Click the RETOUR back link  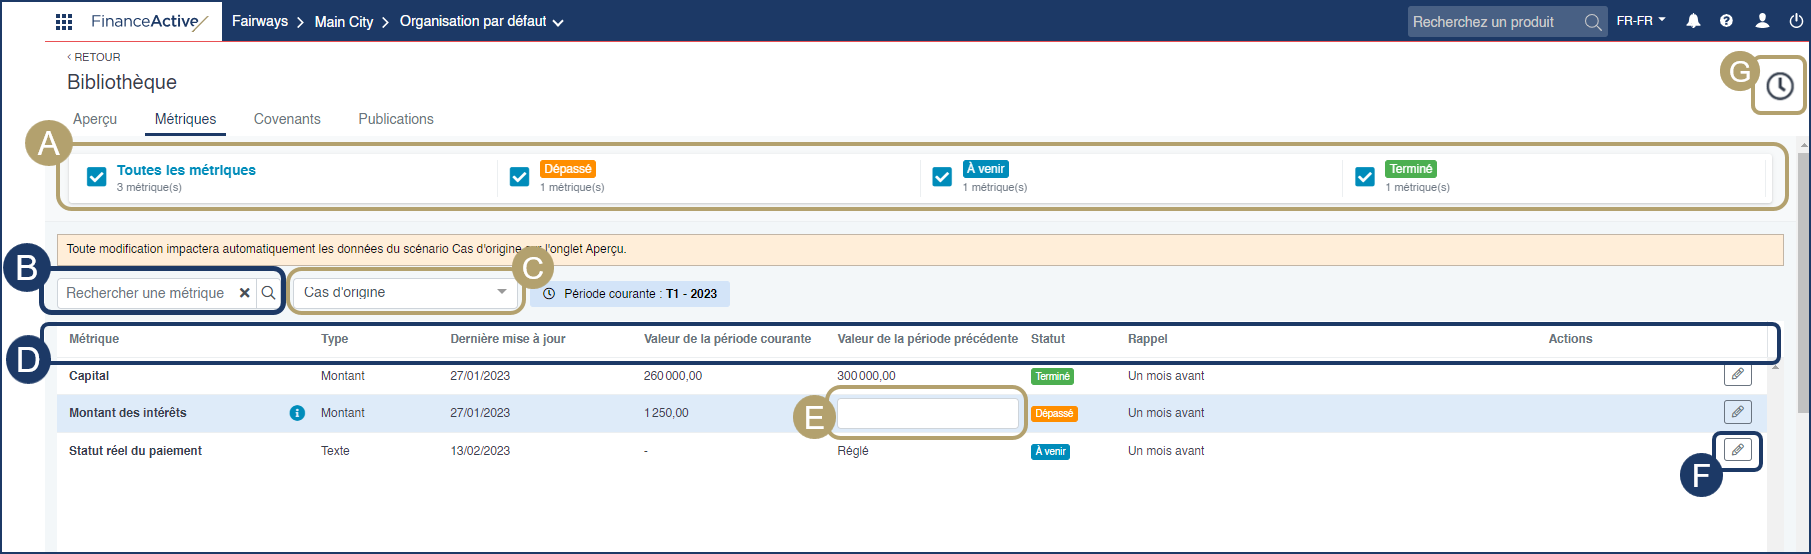coord(94,57)
